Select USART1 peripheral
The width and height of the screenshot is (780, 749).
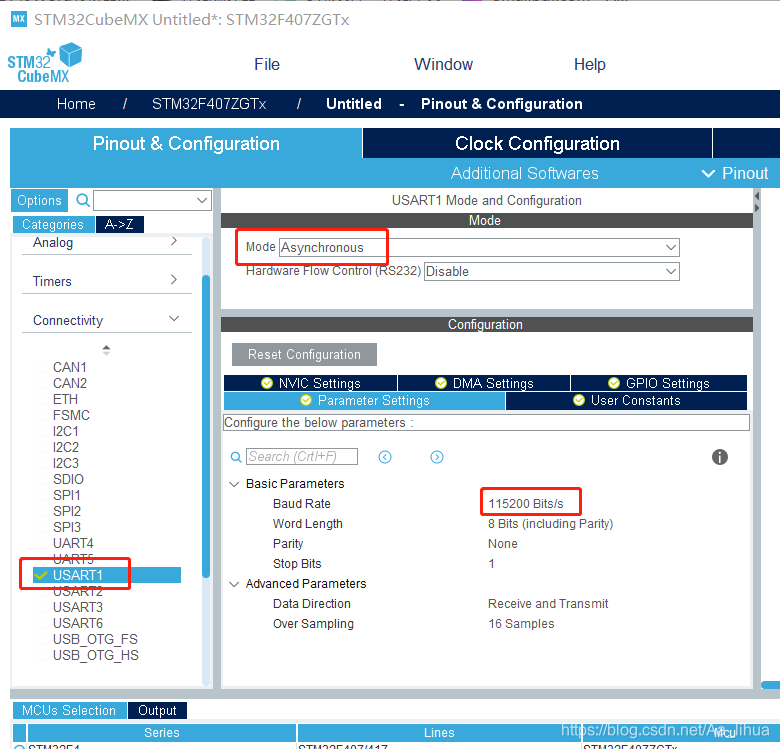point(107,575)
